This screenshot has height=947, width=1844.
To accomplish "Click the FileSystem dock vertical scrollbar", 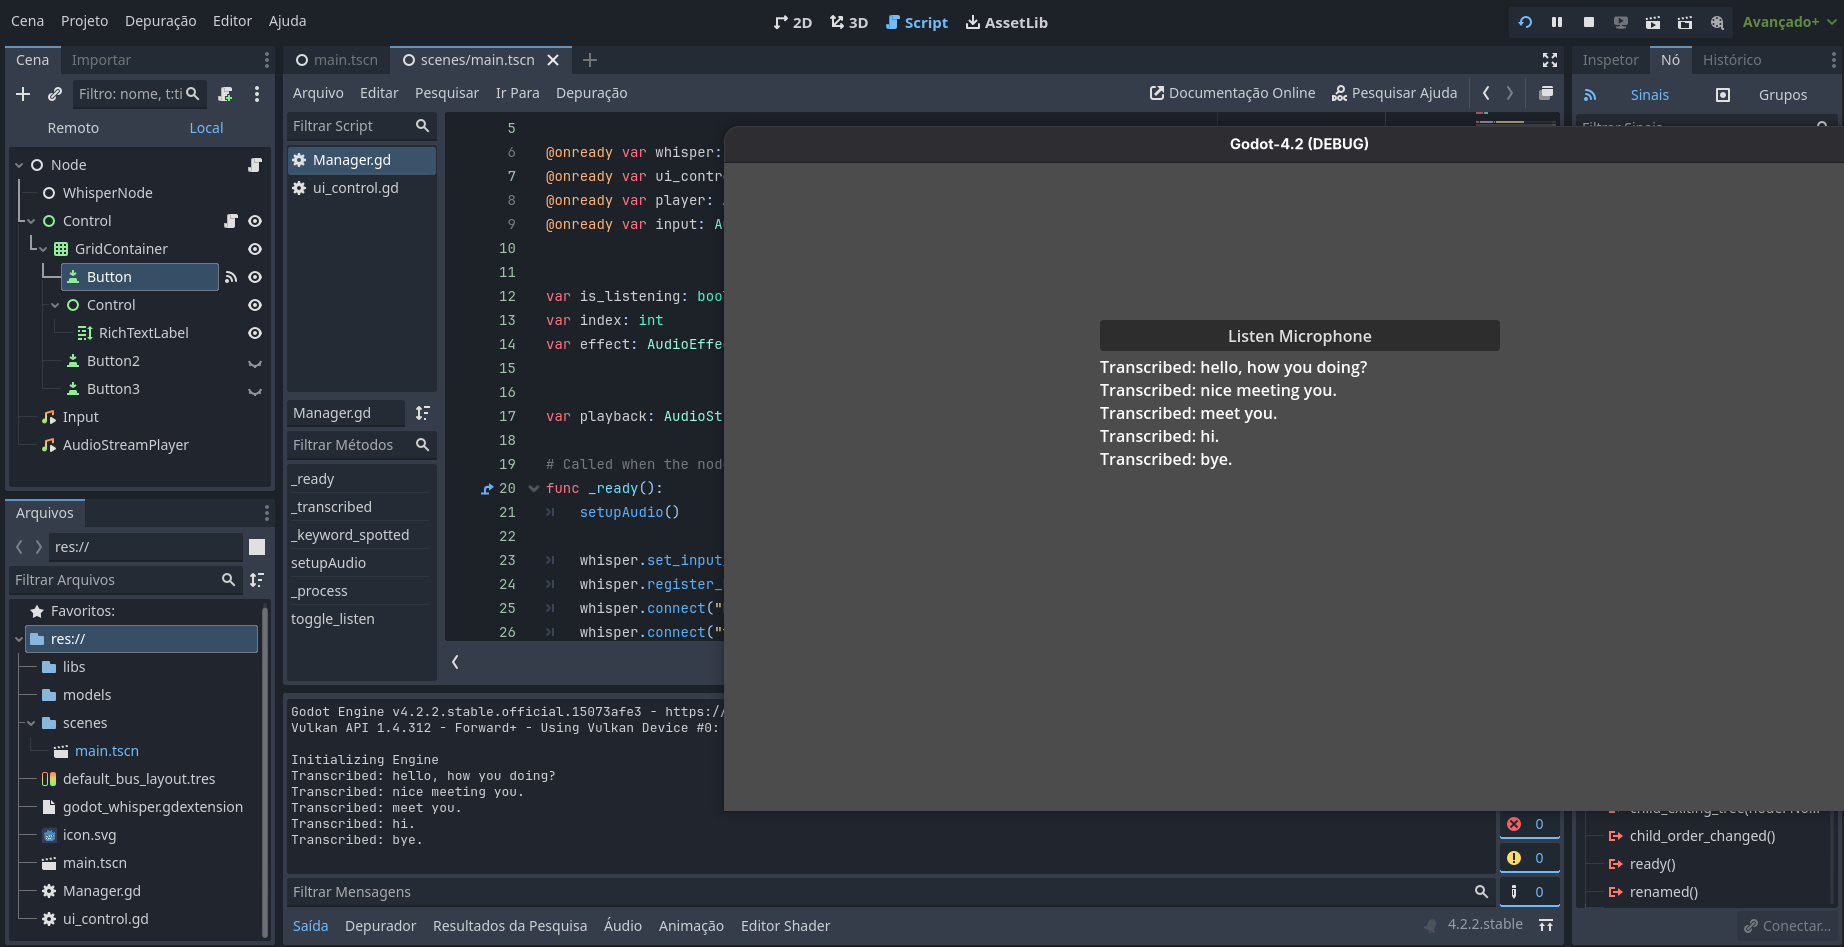I will [x=265, y=770].
